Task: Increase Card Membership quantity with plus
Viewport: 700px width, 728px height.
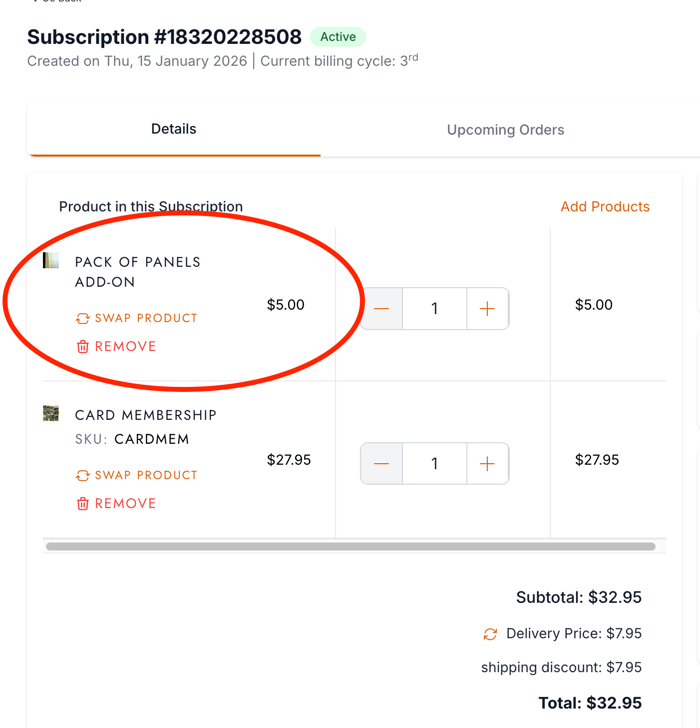Action: [x=487, y=464]
